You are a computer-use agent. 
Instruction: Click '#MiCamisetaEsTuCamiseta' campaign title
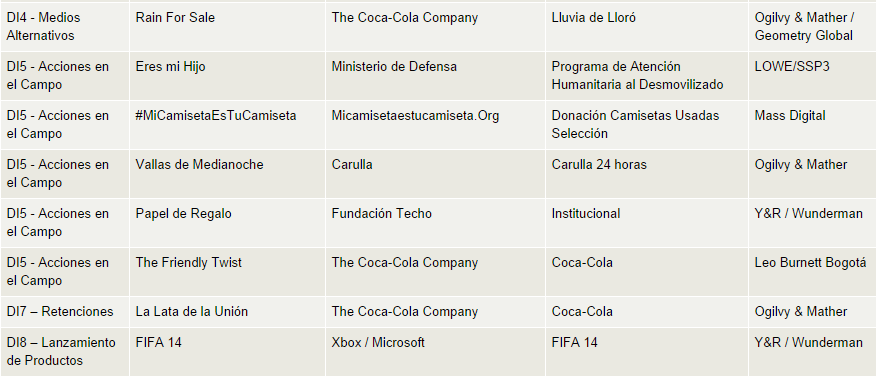[216, 116]
